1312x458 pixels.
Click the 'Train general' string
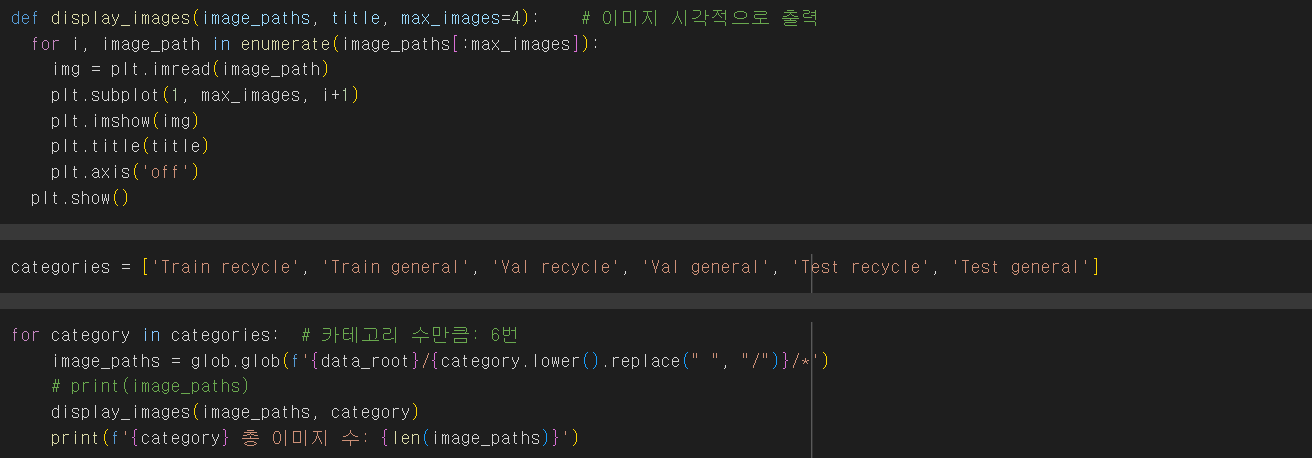[395, 267]
